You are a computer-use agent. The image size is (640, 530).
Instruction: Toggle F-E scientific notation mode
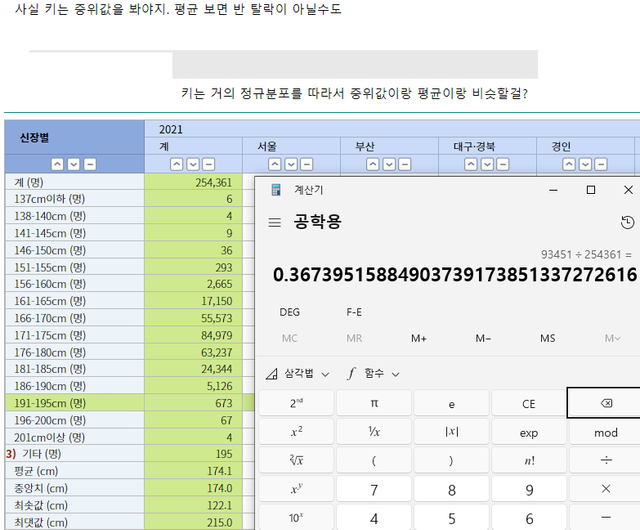pos(354,312)
